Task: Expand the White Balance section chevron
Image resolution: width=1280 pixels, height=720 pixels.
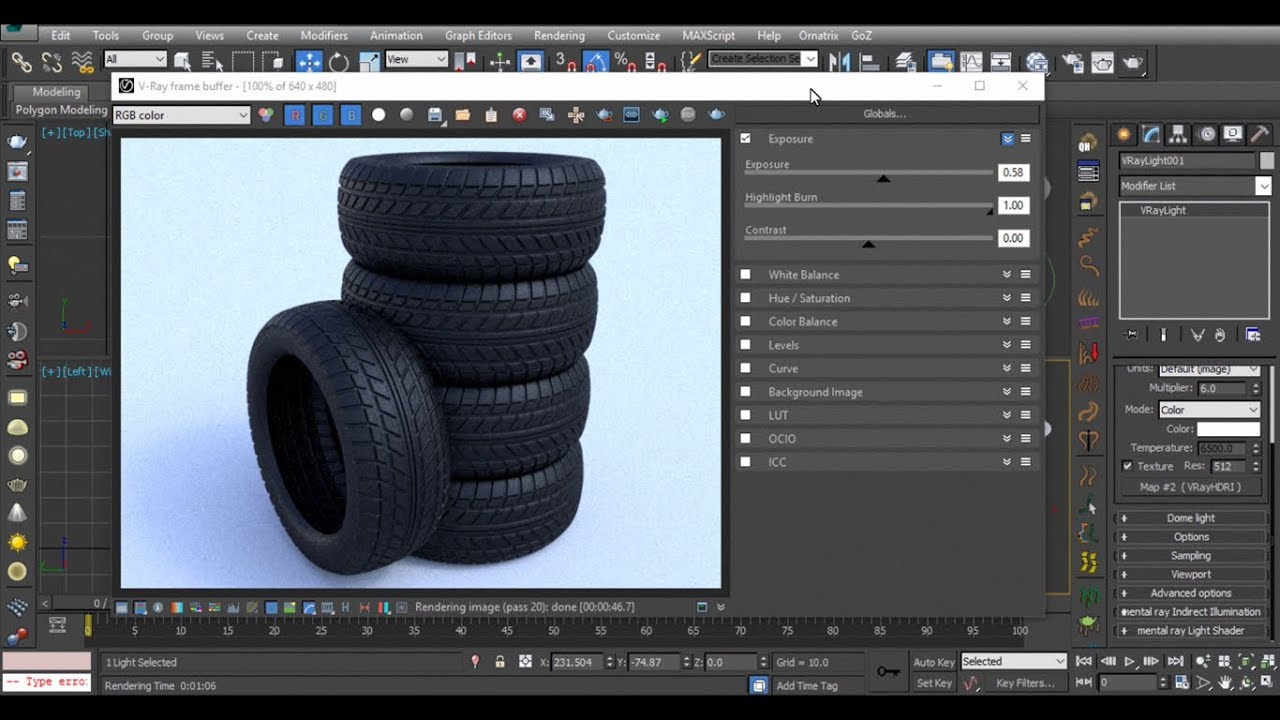Action: pos(1007,274)
